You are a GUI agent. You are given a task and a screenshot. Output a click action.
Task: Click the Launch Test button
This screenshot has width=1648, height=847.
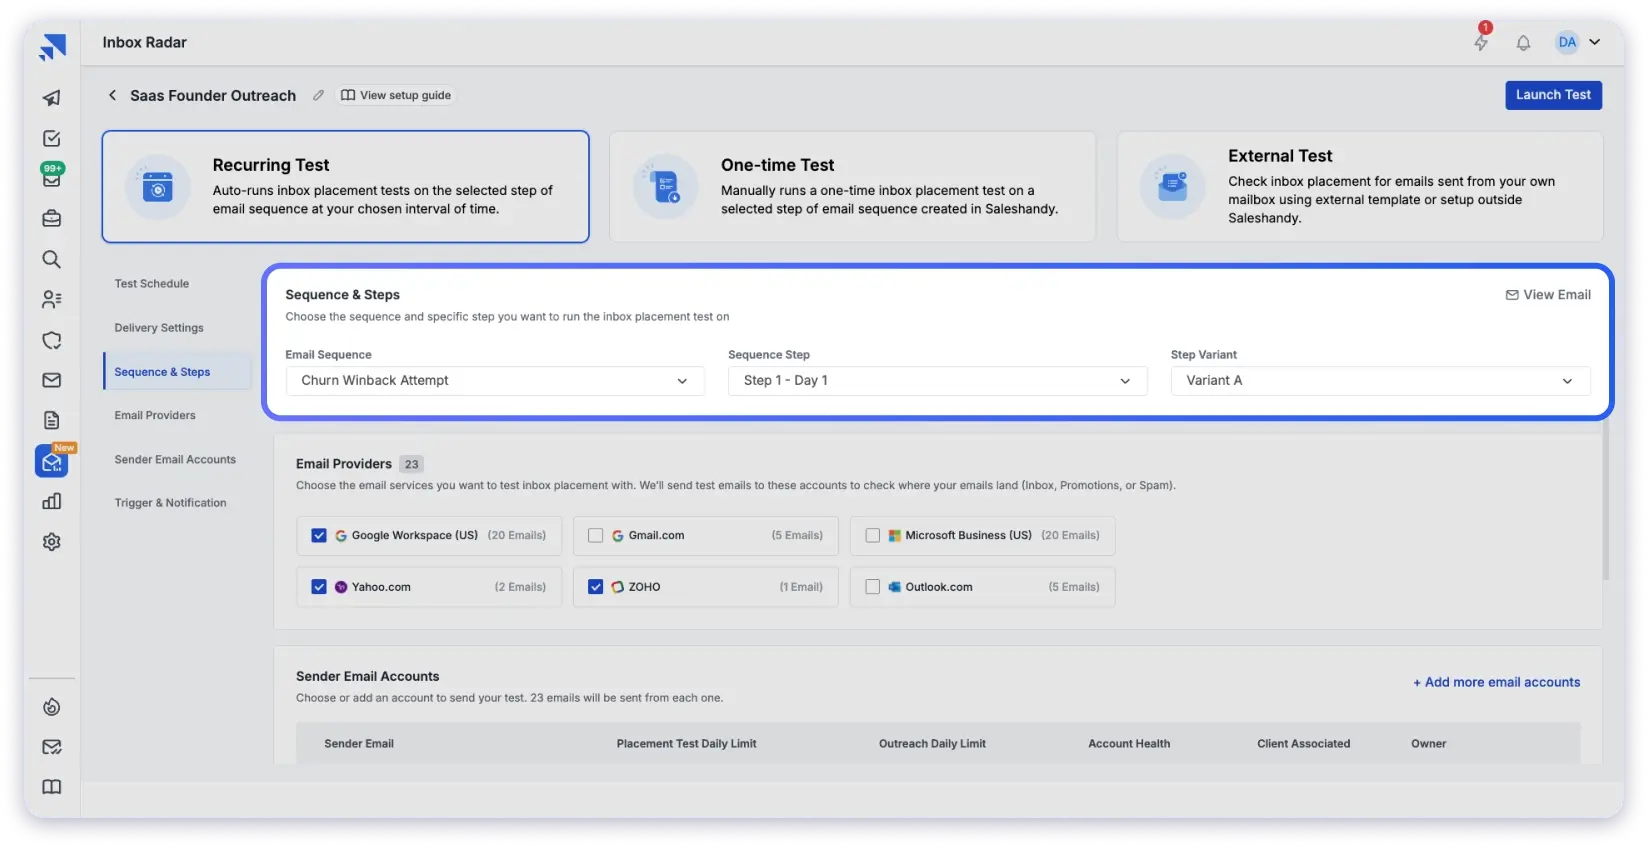1553,95
